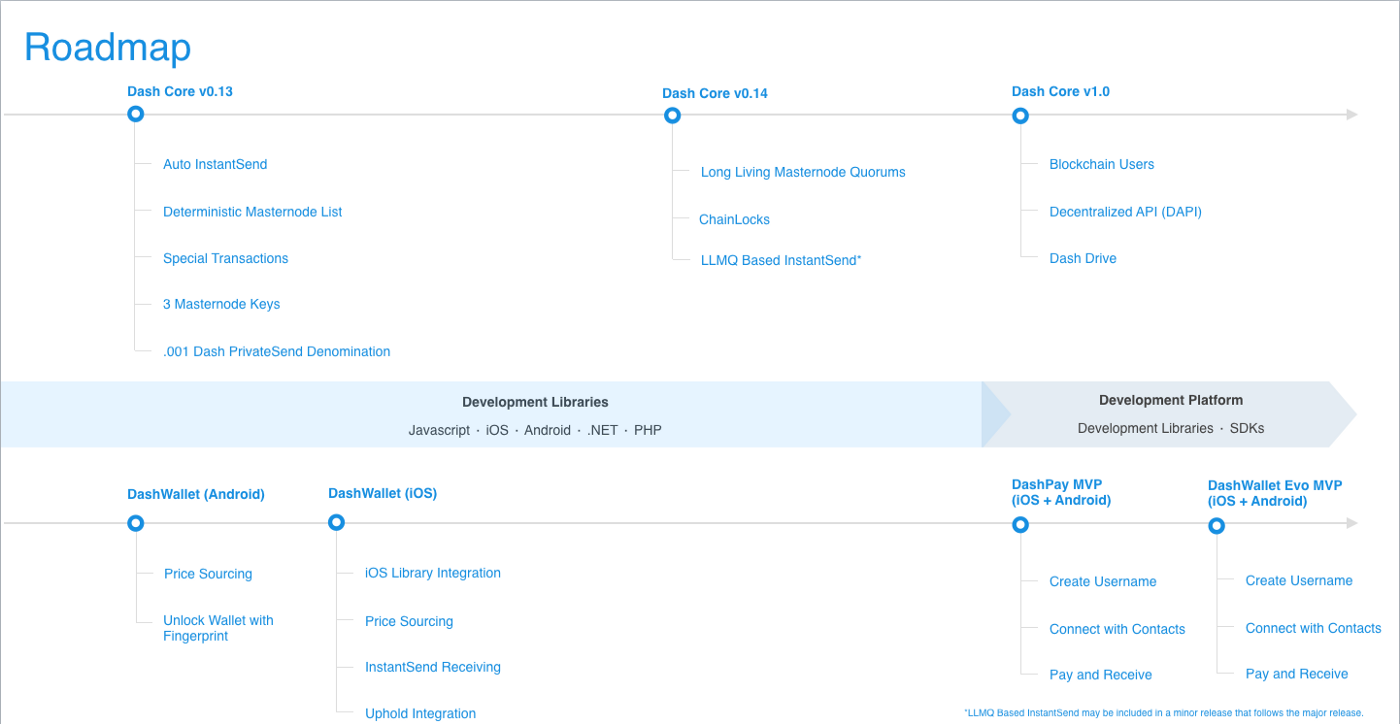Click the DashPay MVP timeline marker circle
The image size is (1400, 724).
(1020, 524)
